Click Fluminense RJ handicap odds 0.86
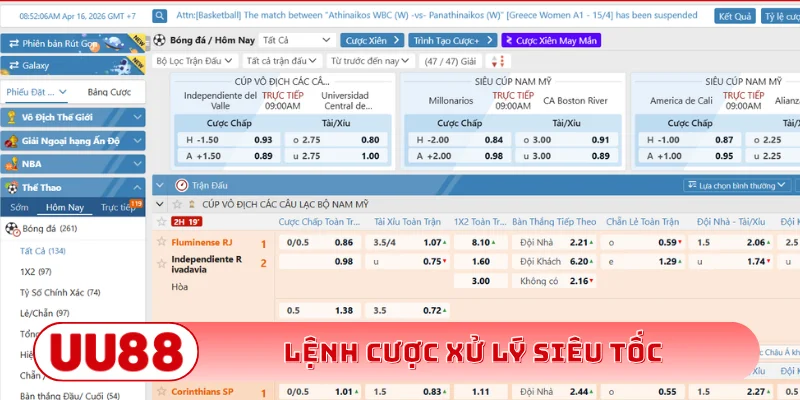800x400 pixels. [344, 242]
